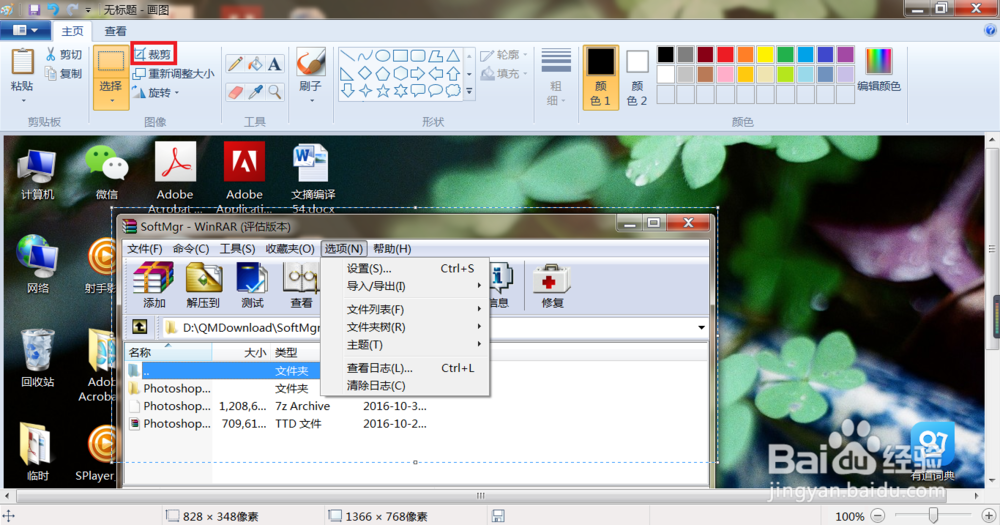The width and height of the screenshot is (1000, 525).
Task: Select the Oval shape
Action: [x=383, y=55]
